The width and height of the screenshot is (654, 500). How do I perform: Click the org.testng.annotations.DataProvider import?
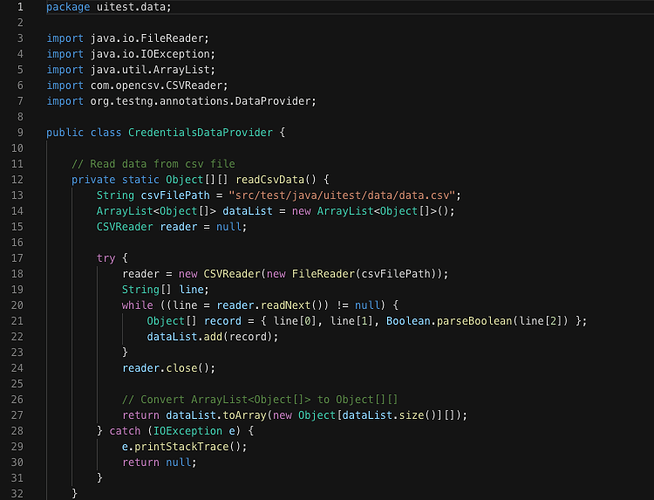point(181,101)
